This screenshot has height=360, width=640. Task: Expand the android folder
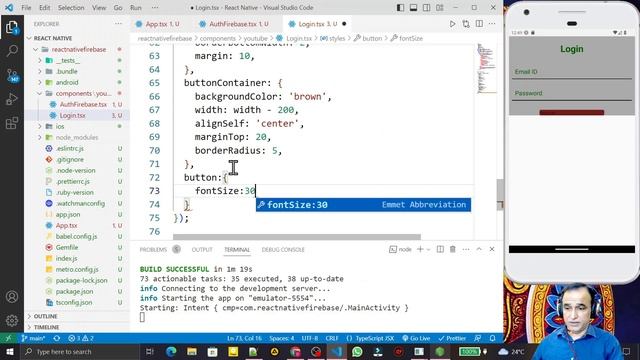pyautogui.click(x=78, y=82)
